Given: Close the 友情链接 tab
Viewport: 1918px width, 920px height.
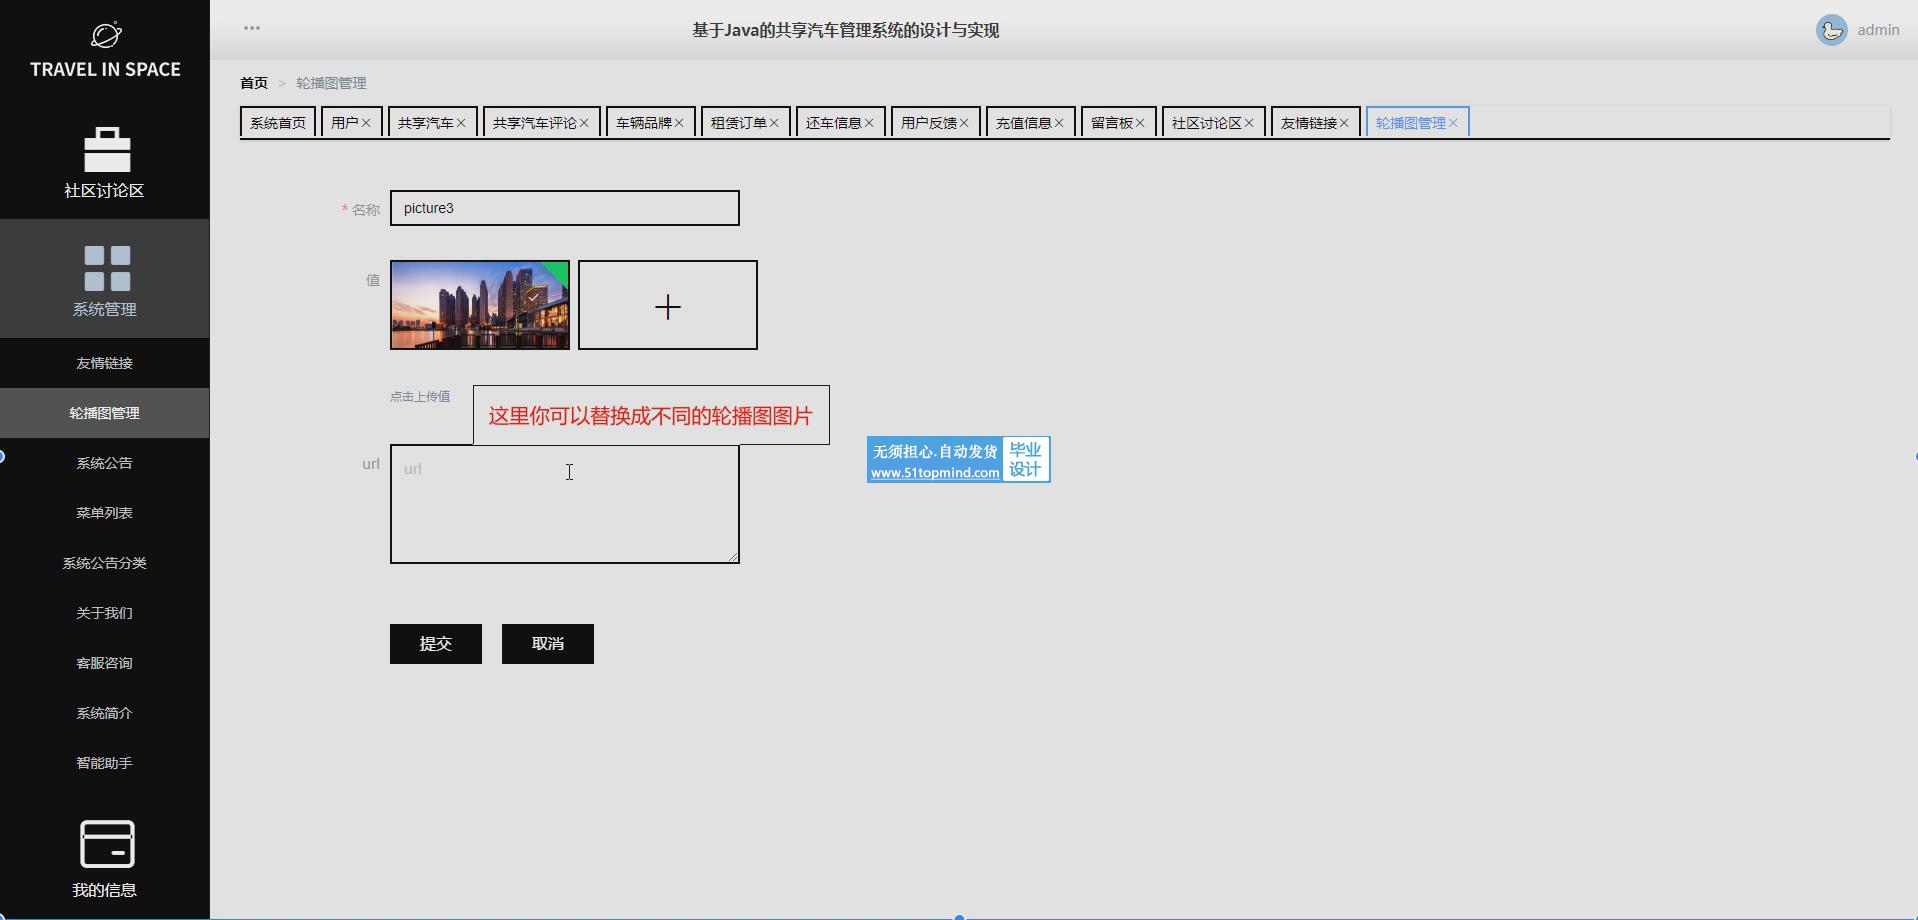Looking at the screenshot, I should 1344,123.
